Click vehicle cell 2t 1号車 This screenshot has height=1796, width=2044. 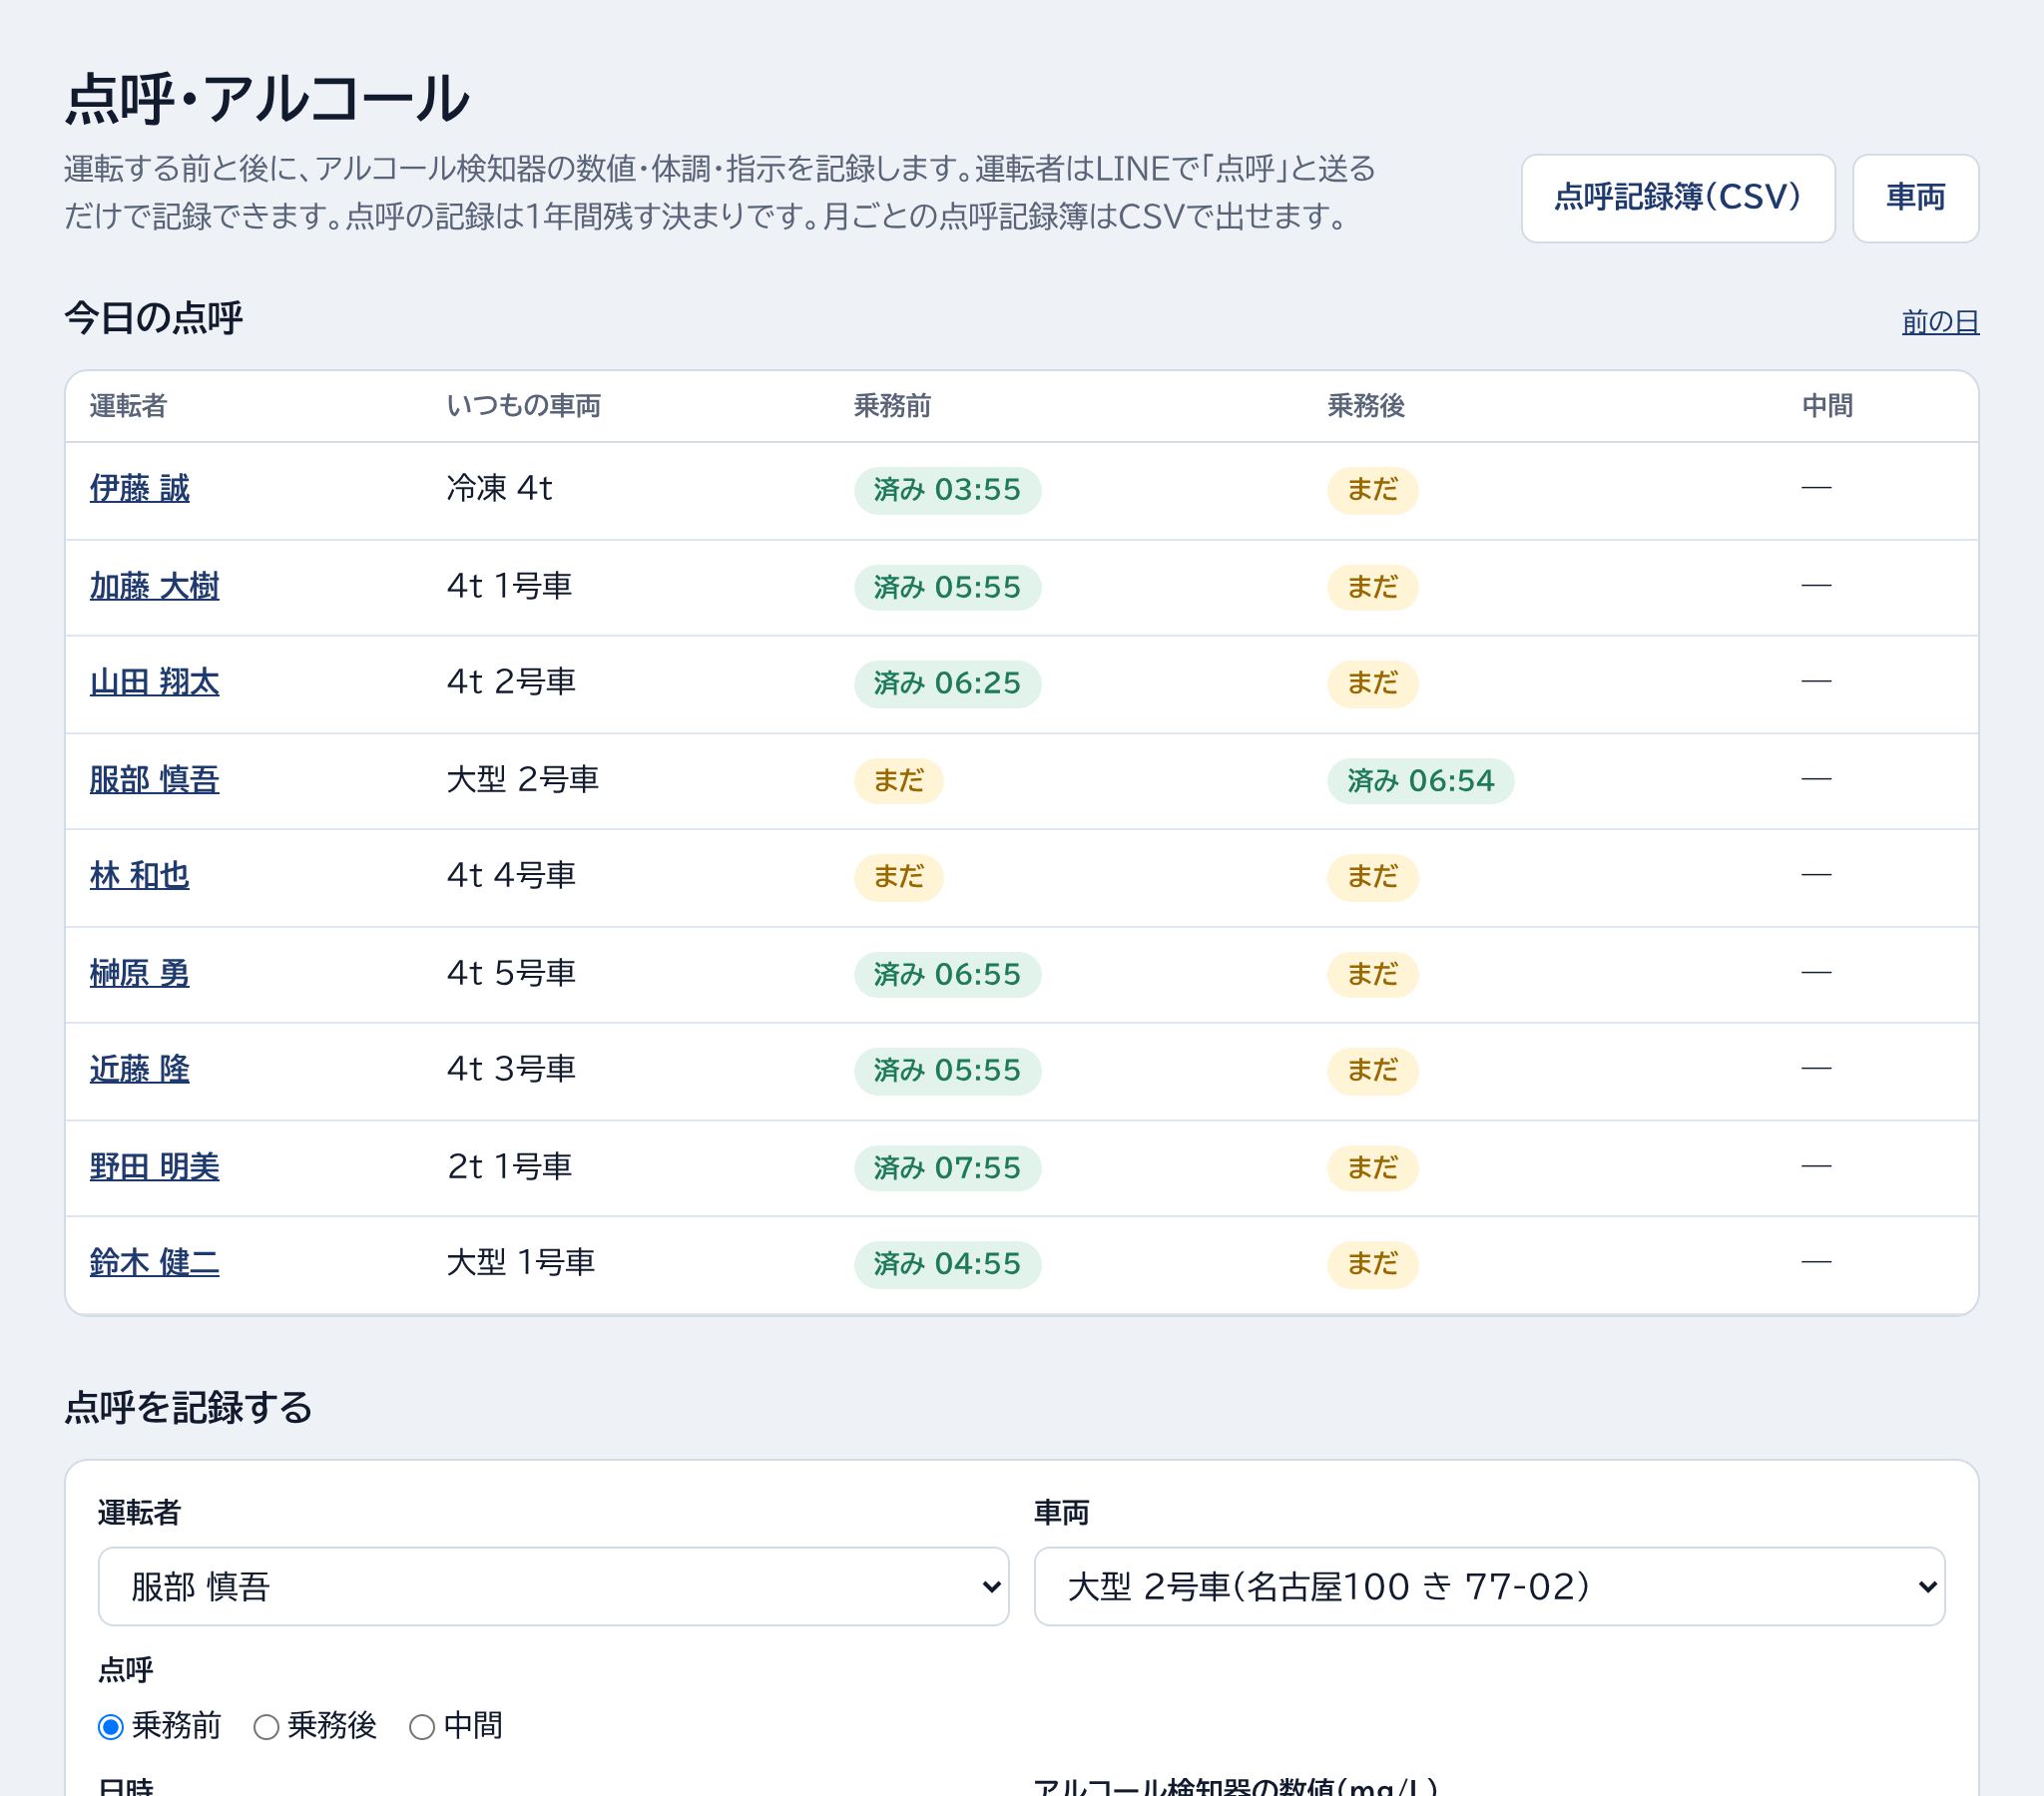pyautogui.click(x=509, y=1167)
